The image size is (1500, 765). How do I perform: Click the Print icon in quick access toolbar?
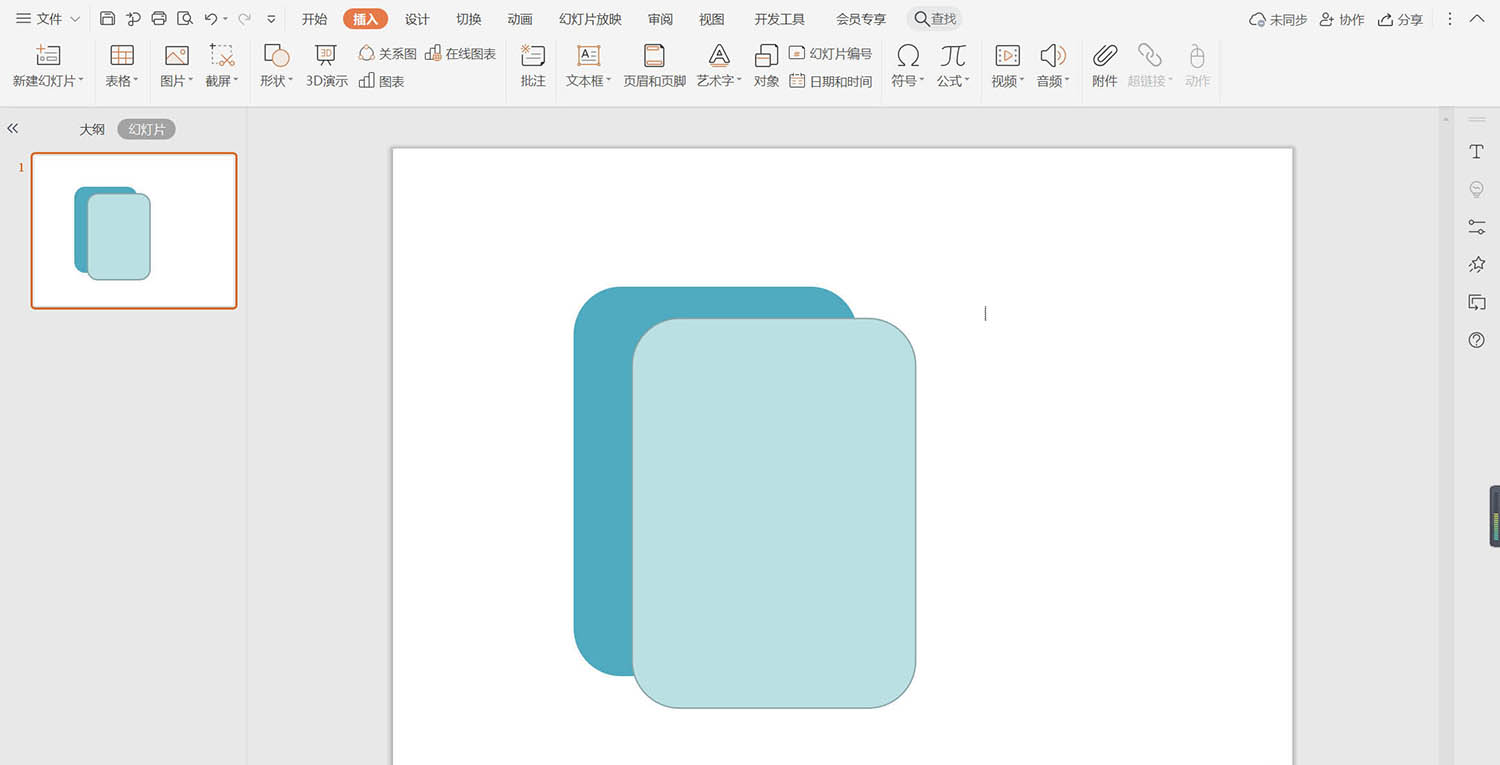[x=159, y=19]
